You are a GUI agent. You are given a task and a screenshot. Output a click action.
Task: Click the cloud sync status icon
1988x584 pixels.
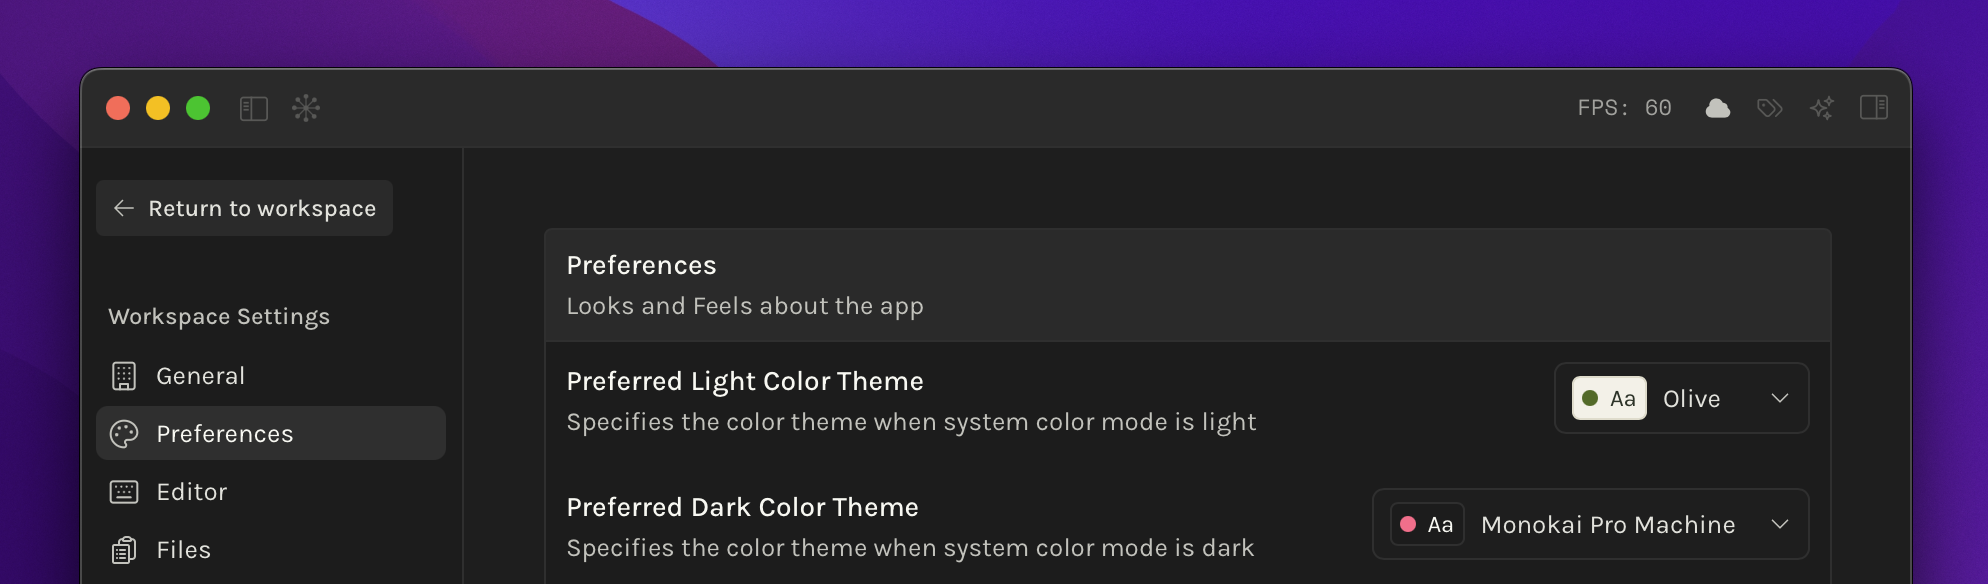point(1719,108)
